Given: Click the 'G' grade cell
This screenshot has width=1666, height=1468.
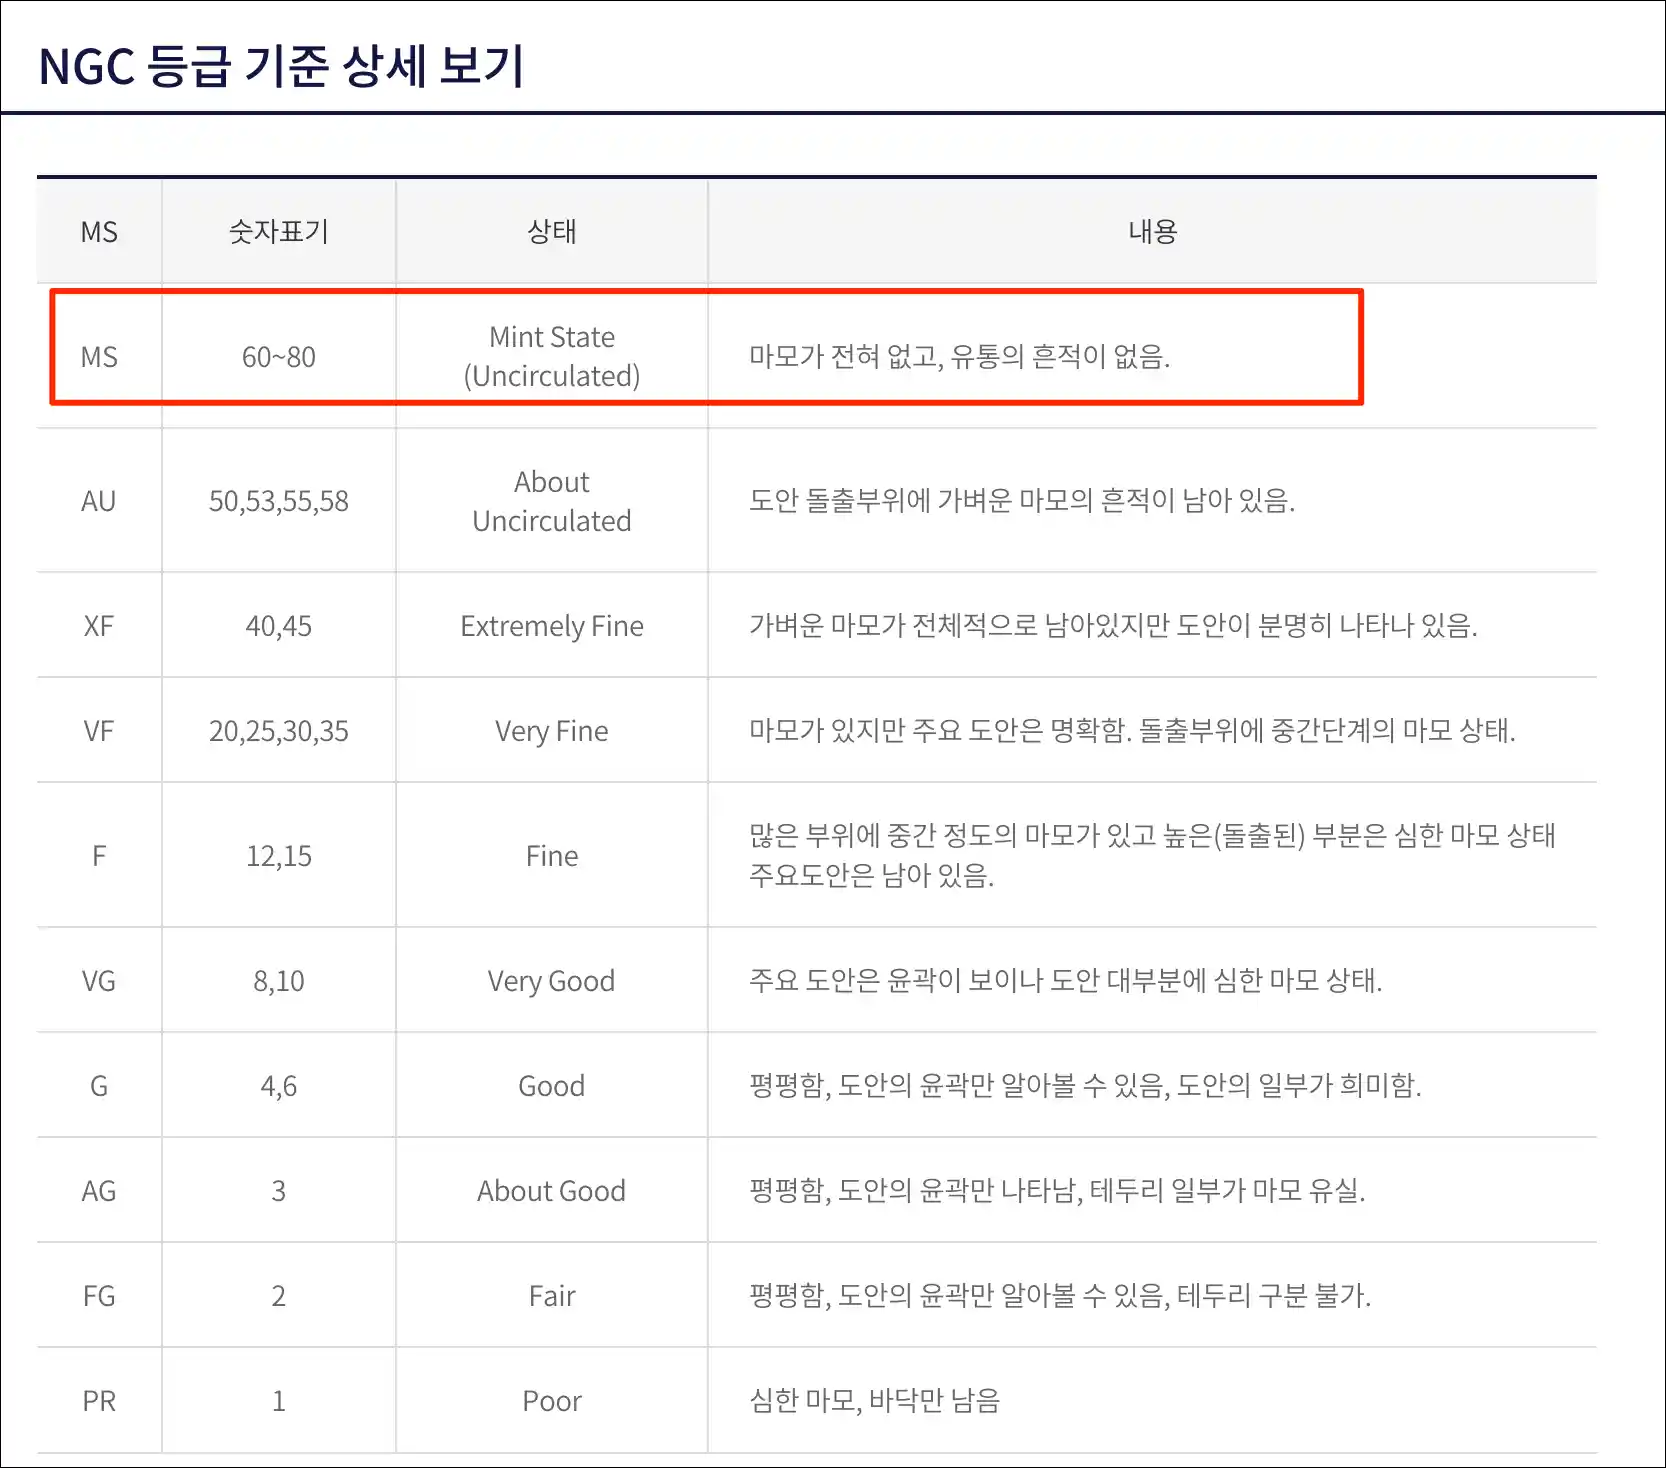Looking at the screenshot, I should [x=99, y=1086].
